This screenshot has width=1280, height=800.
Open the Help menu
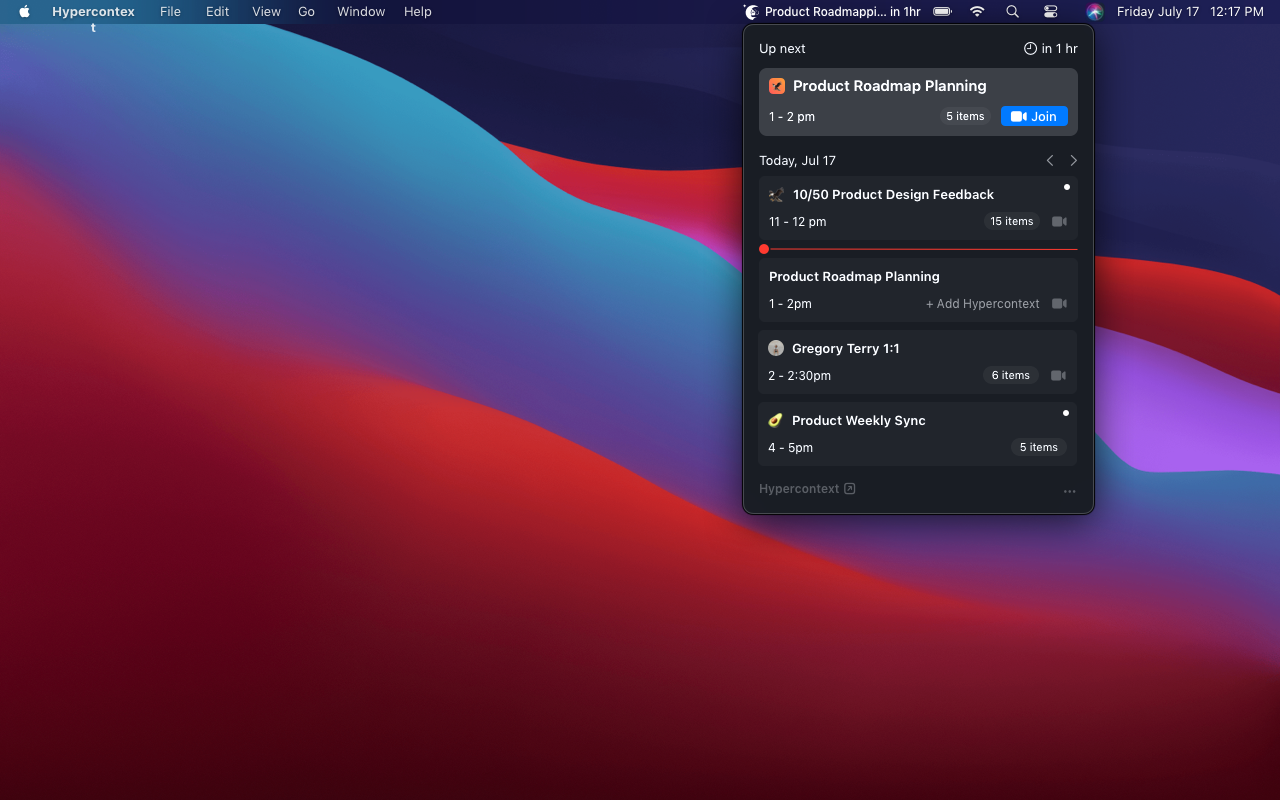(x=418, y=12)
